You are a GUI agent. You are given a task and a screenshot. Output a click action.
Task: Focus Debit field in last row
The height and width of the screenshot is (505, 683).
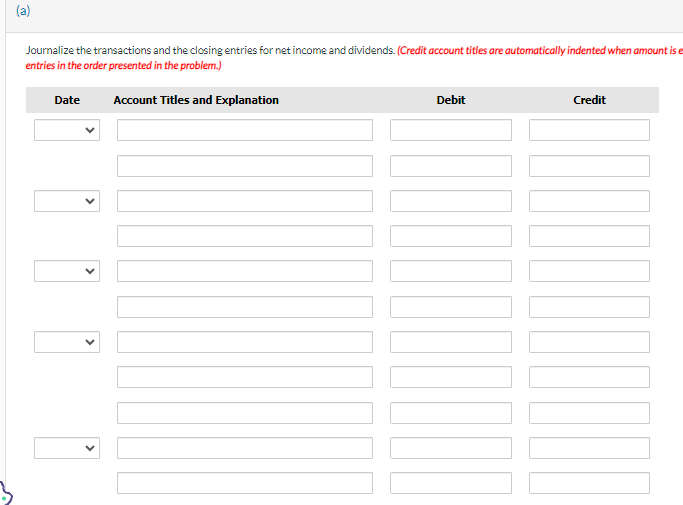point(451,483)
